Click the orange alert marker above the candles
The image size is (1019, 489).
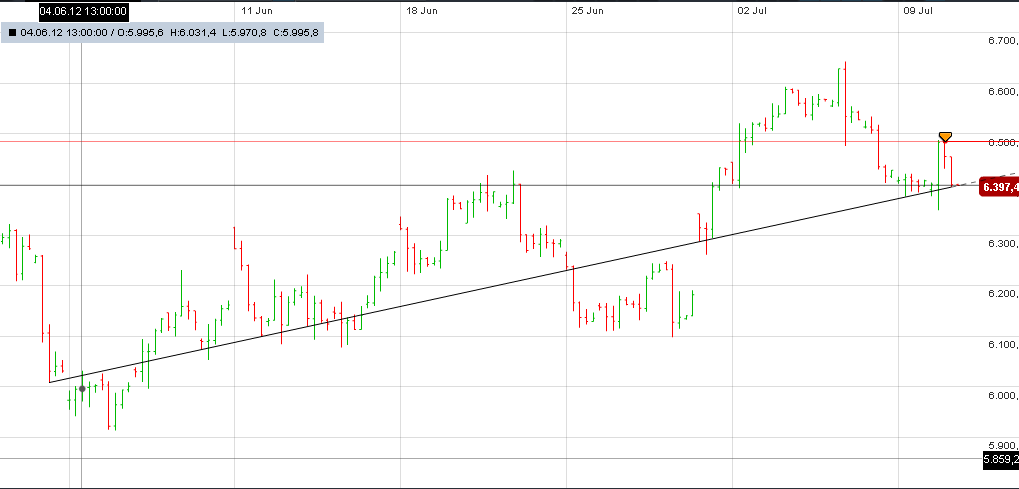(944, 136)
